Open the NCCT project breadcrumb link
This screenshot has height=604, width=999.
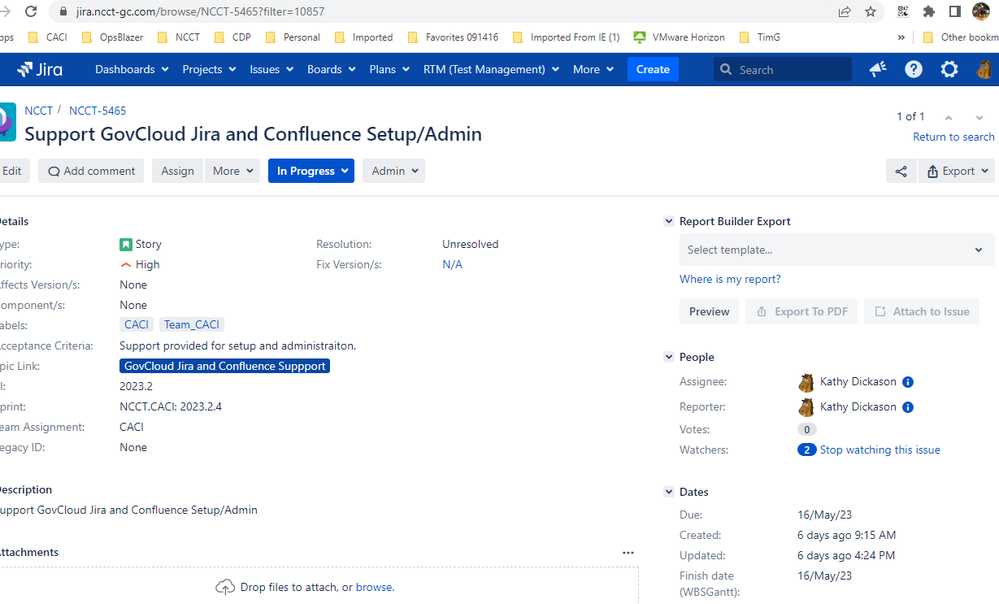[x=38, y=111]
